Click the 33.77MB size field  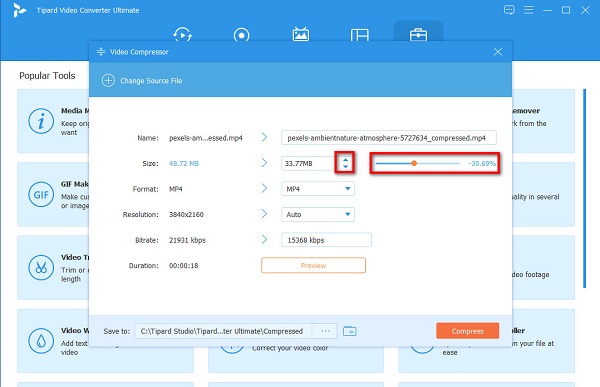[308, 163]
